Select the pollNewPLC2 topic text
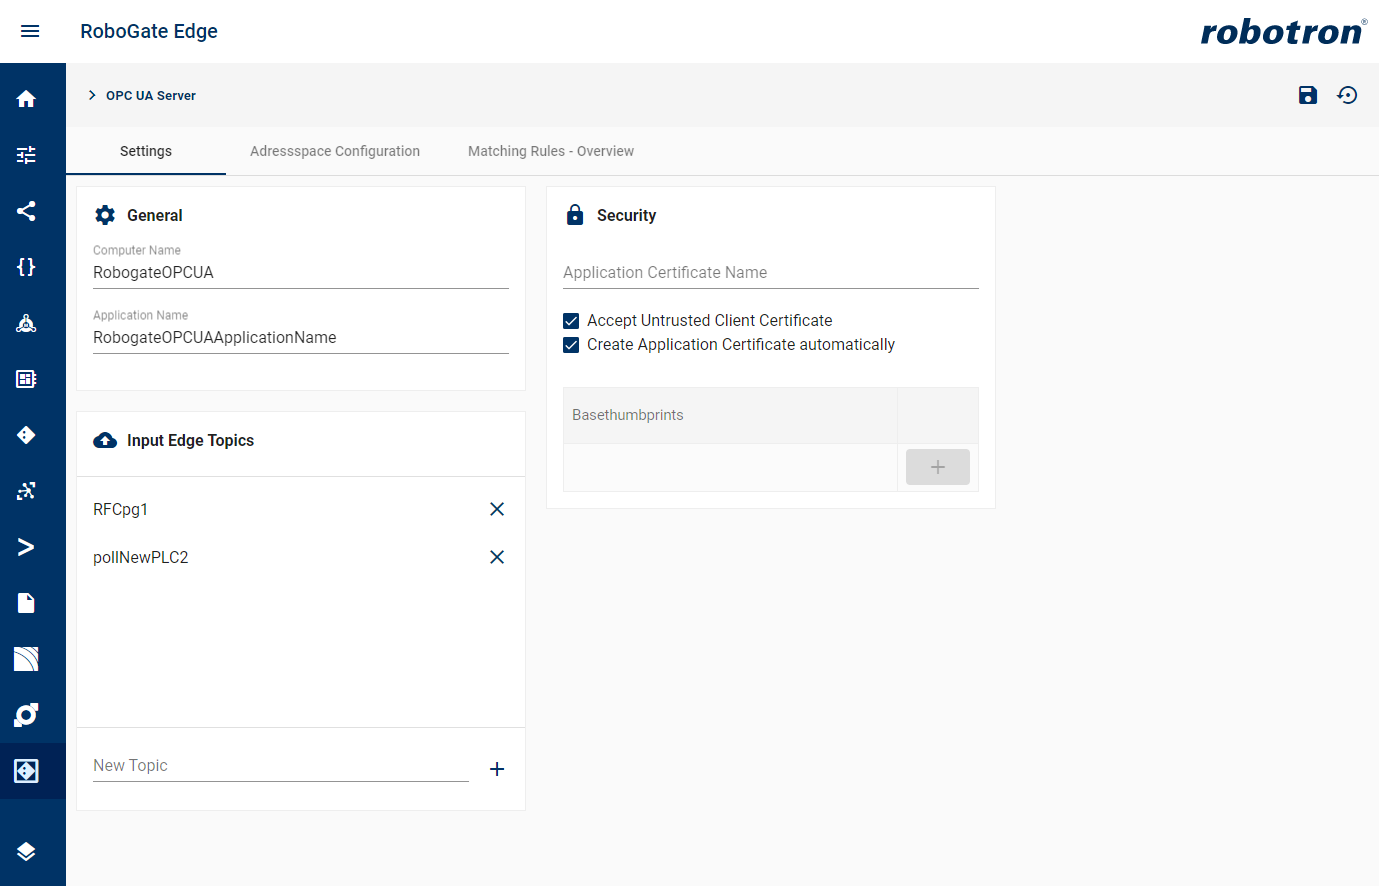 coord(141,557)
